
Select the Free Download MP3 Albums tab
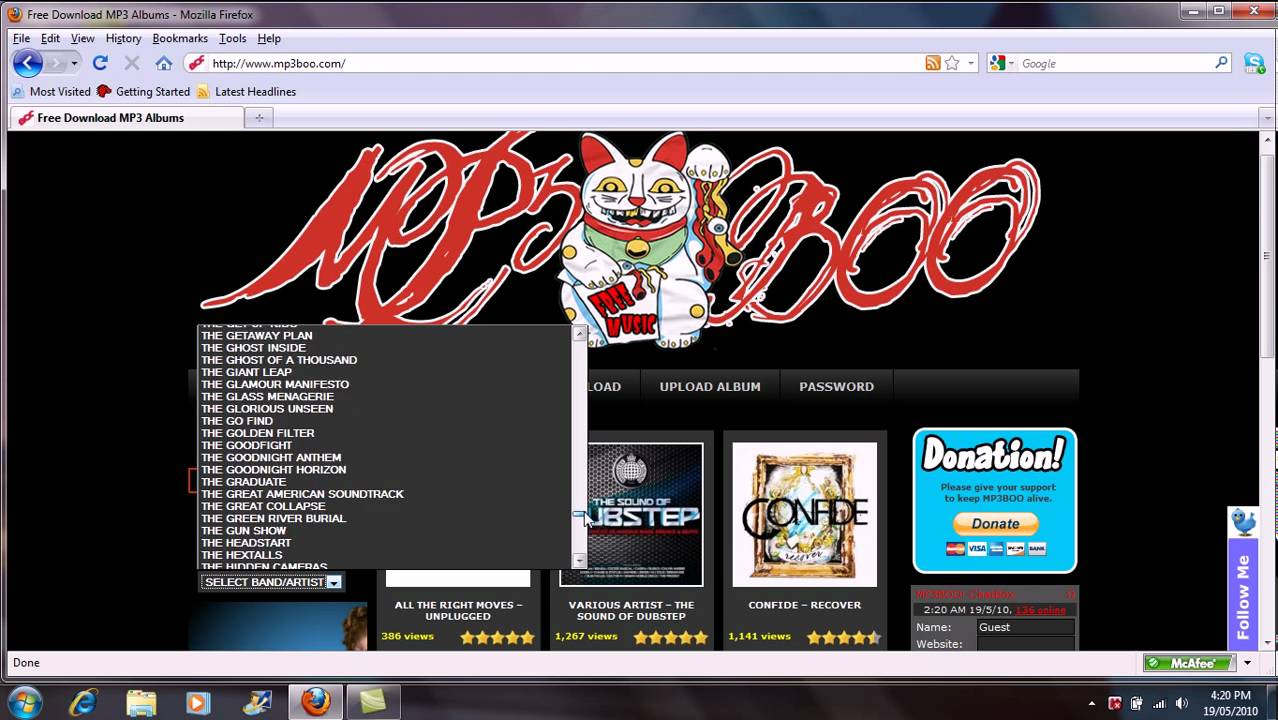click(127, 118)
